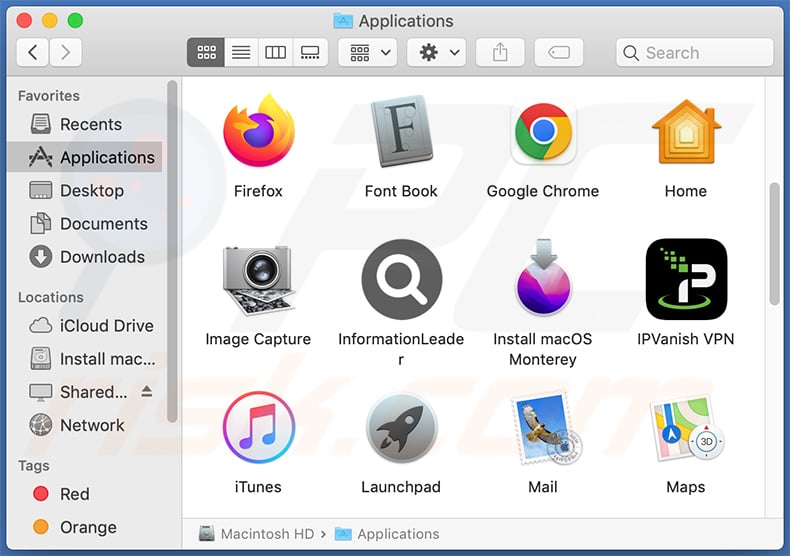790x556 pixels.
Task: Click the InformationLeader magnifier icon
Action: click(x=402, y=279)
